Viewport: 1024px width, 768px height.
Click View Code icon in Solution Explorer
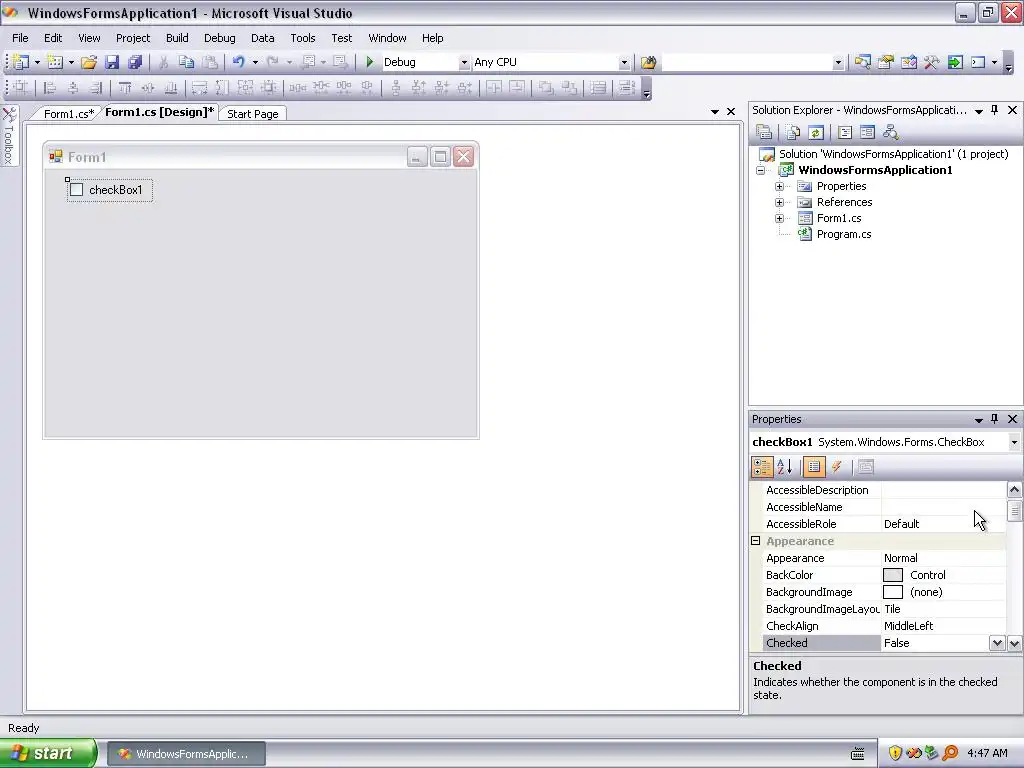(844, 133)
